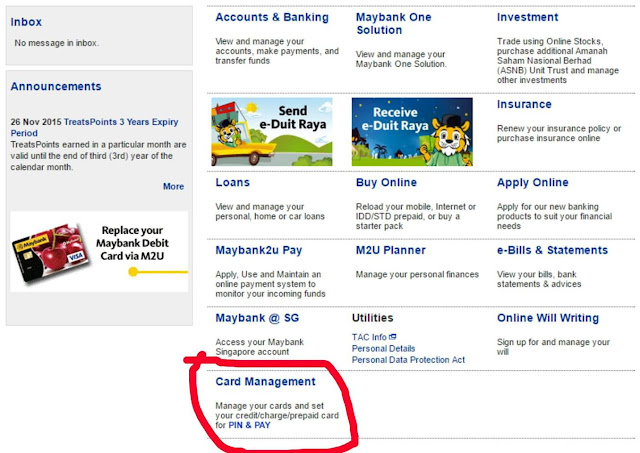Click 'No message in inbox.' text
This screenshot has width=640, height=453.
(x=57, y=43)
